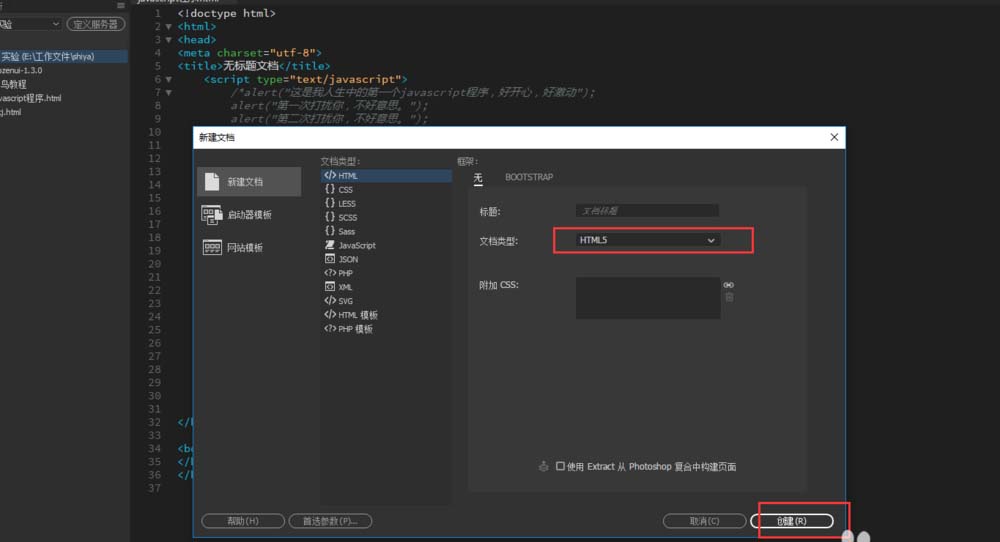1000x542 pixels.
Task: Expand the site selector dropdown in files panel
Action: point(55,24)
